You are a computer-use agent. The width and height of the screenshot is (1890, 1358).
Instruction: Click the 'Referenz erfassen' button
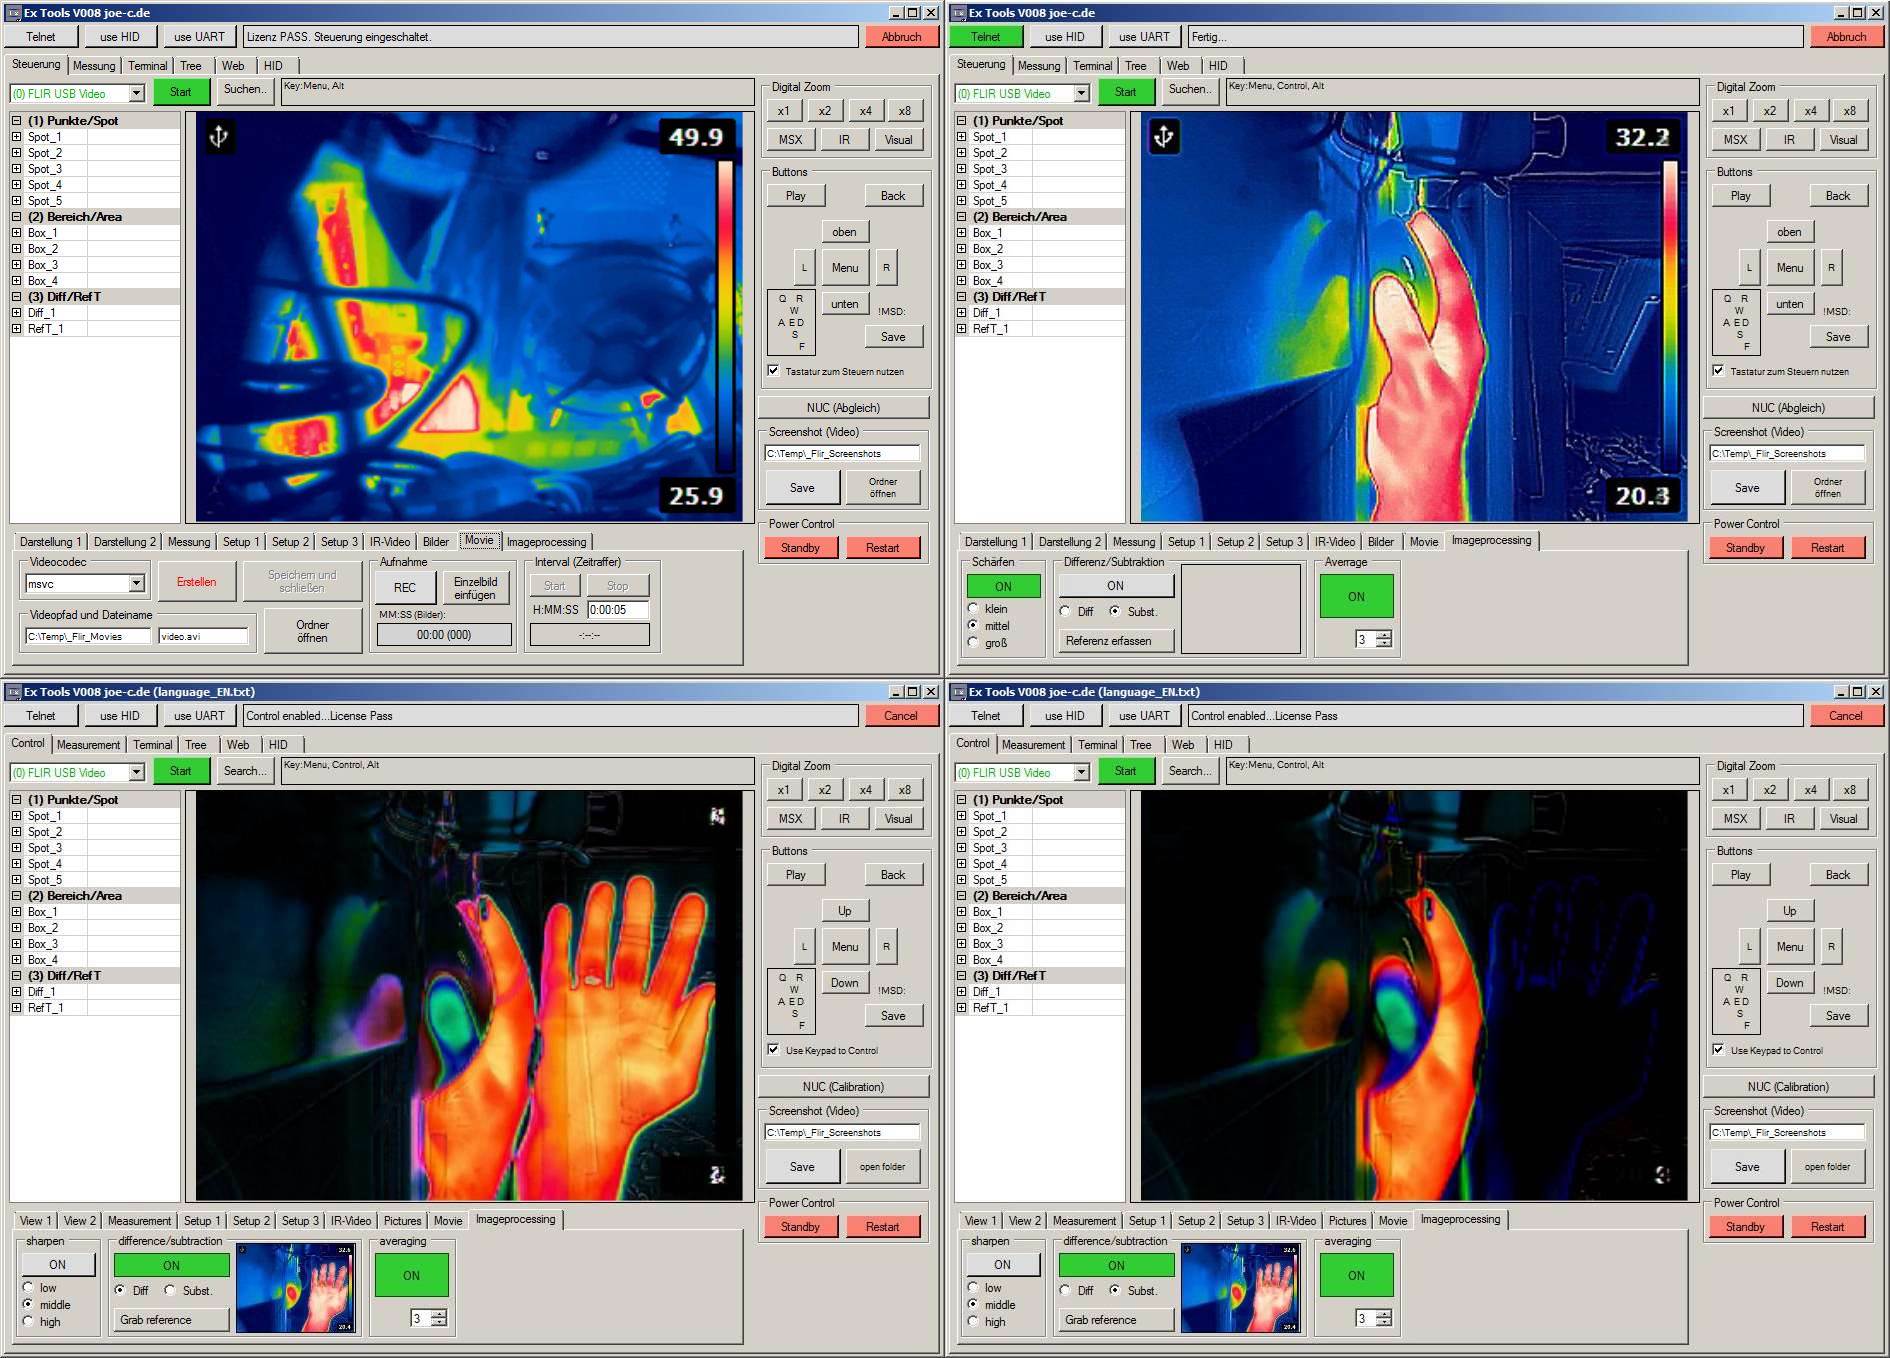[1108, 641]
